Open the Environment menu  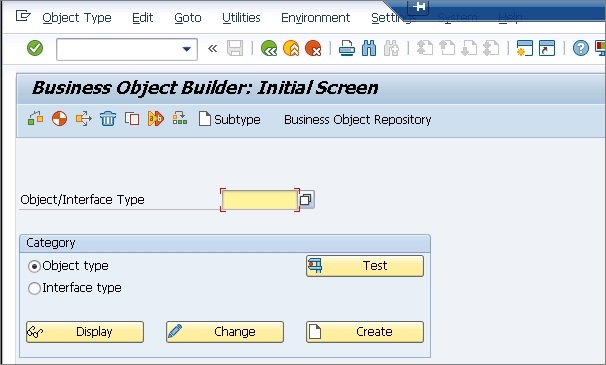[315, 18]
